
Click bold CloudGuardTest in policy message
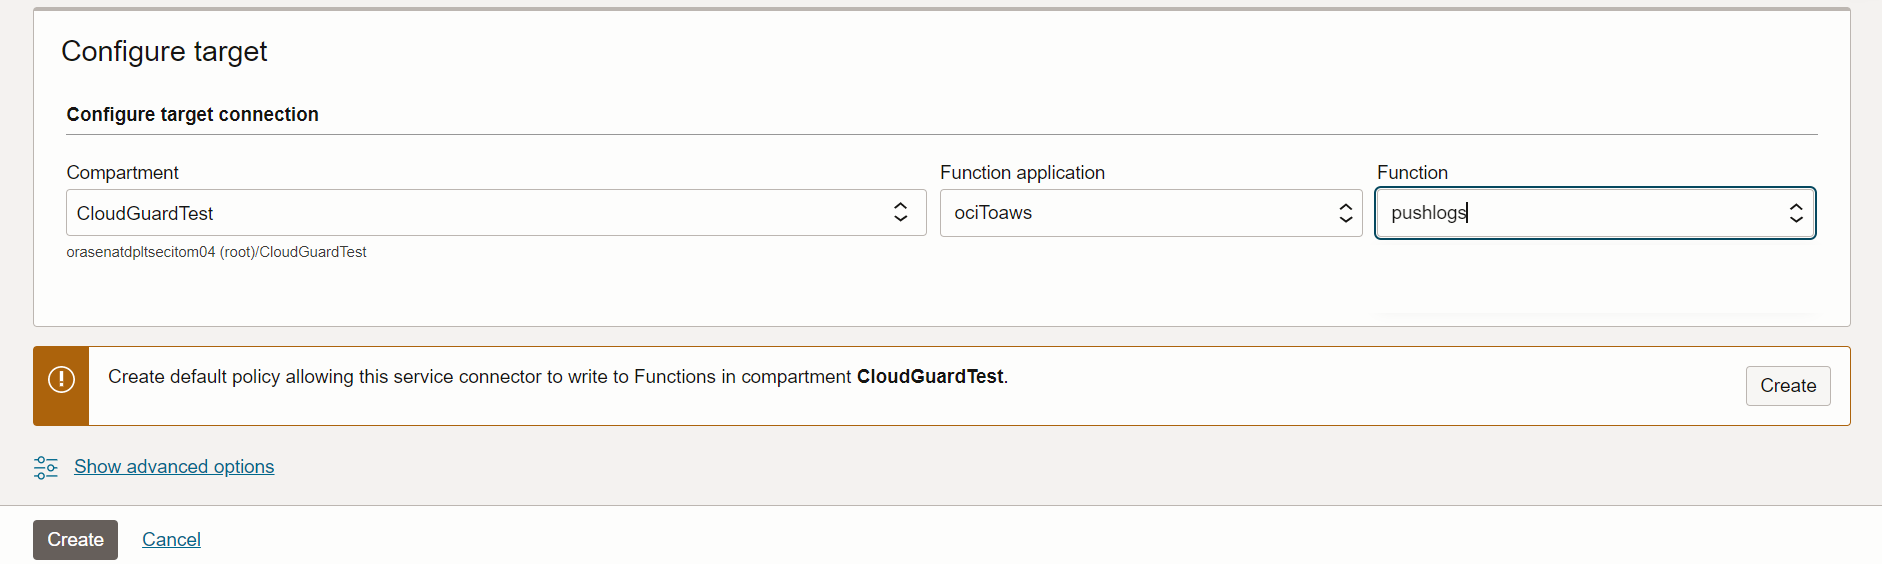point(929,377)
